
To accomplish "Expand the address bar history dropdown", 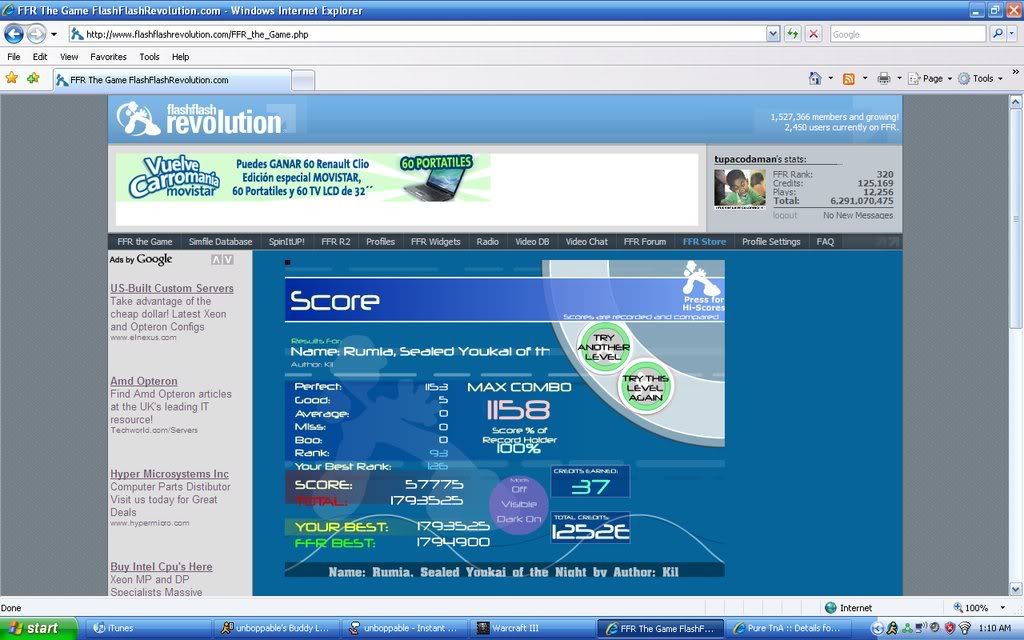I will pos(772,34).
